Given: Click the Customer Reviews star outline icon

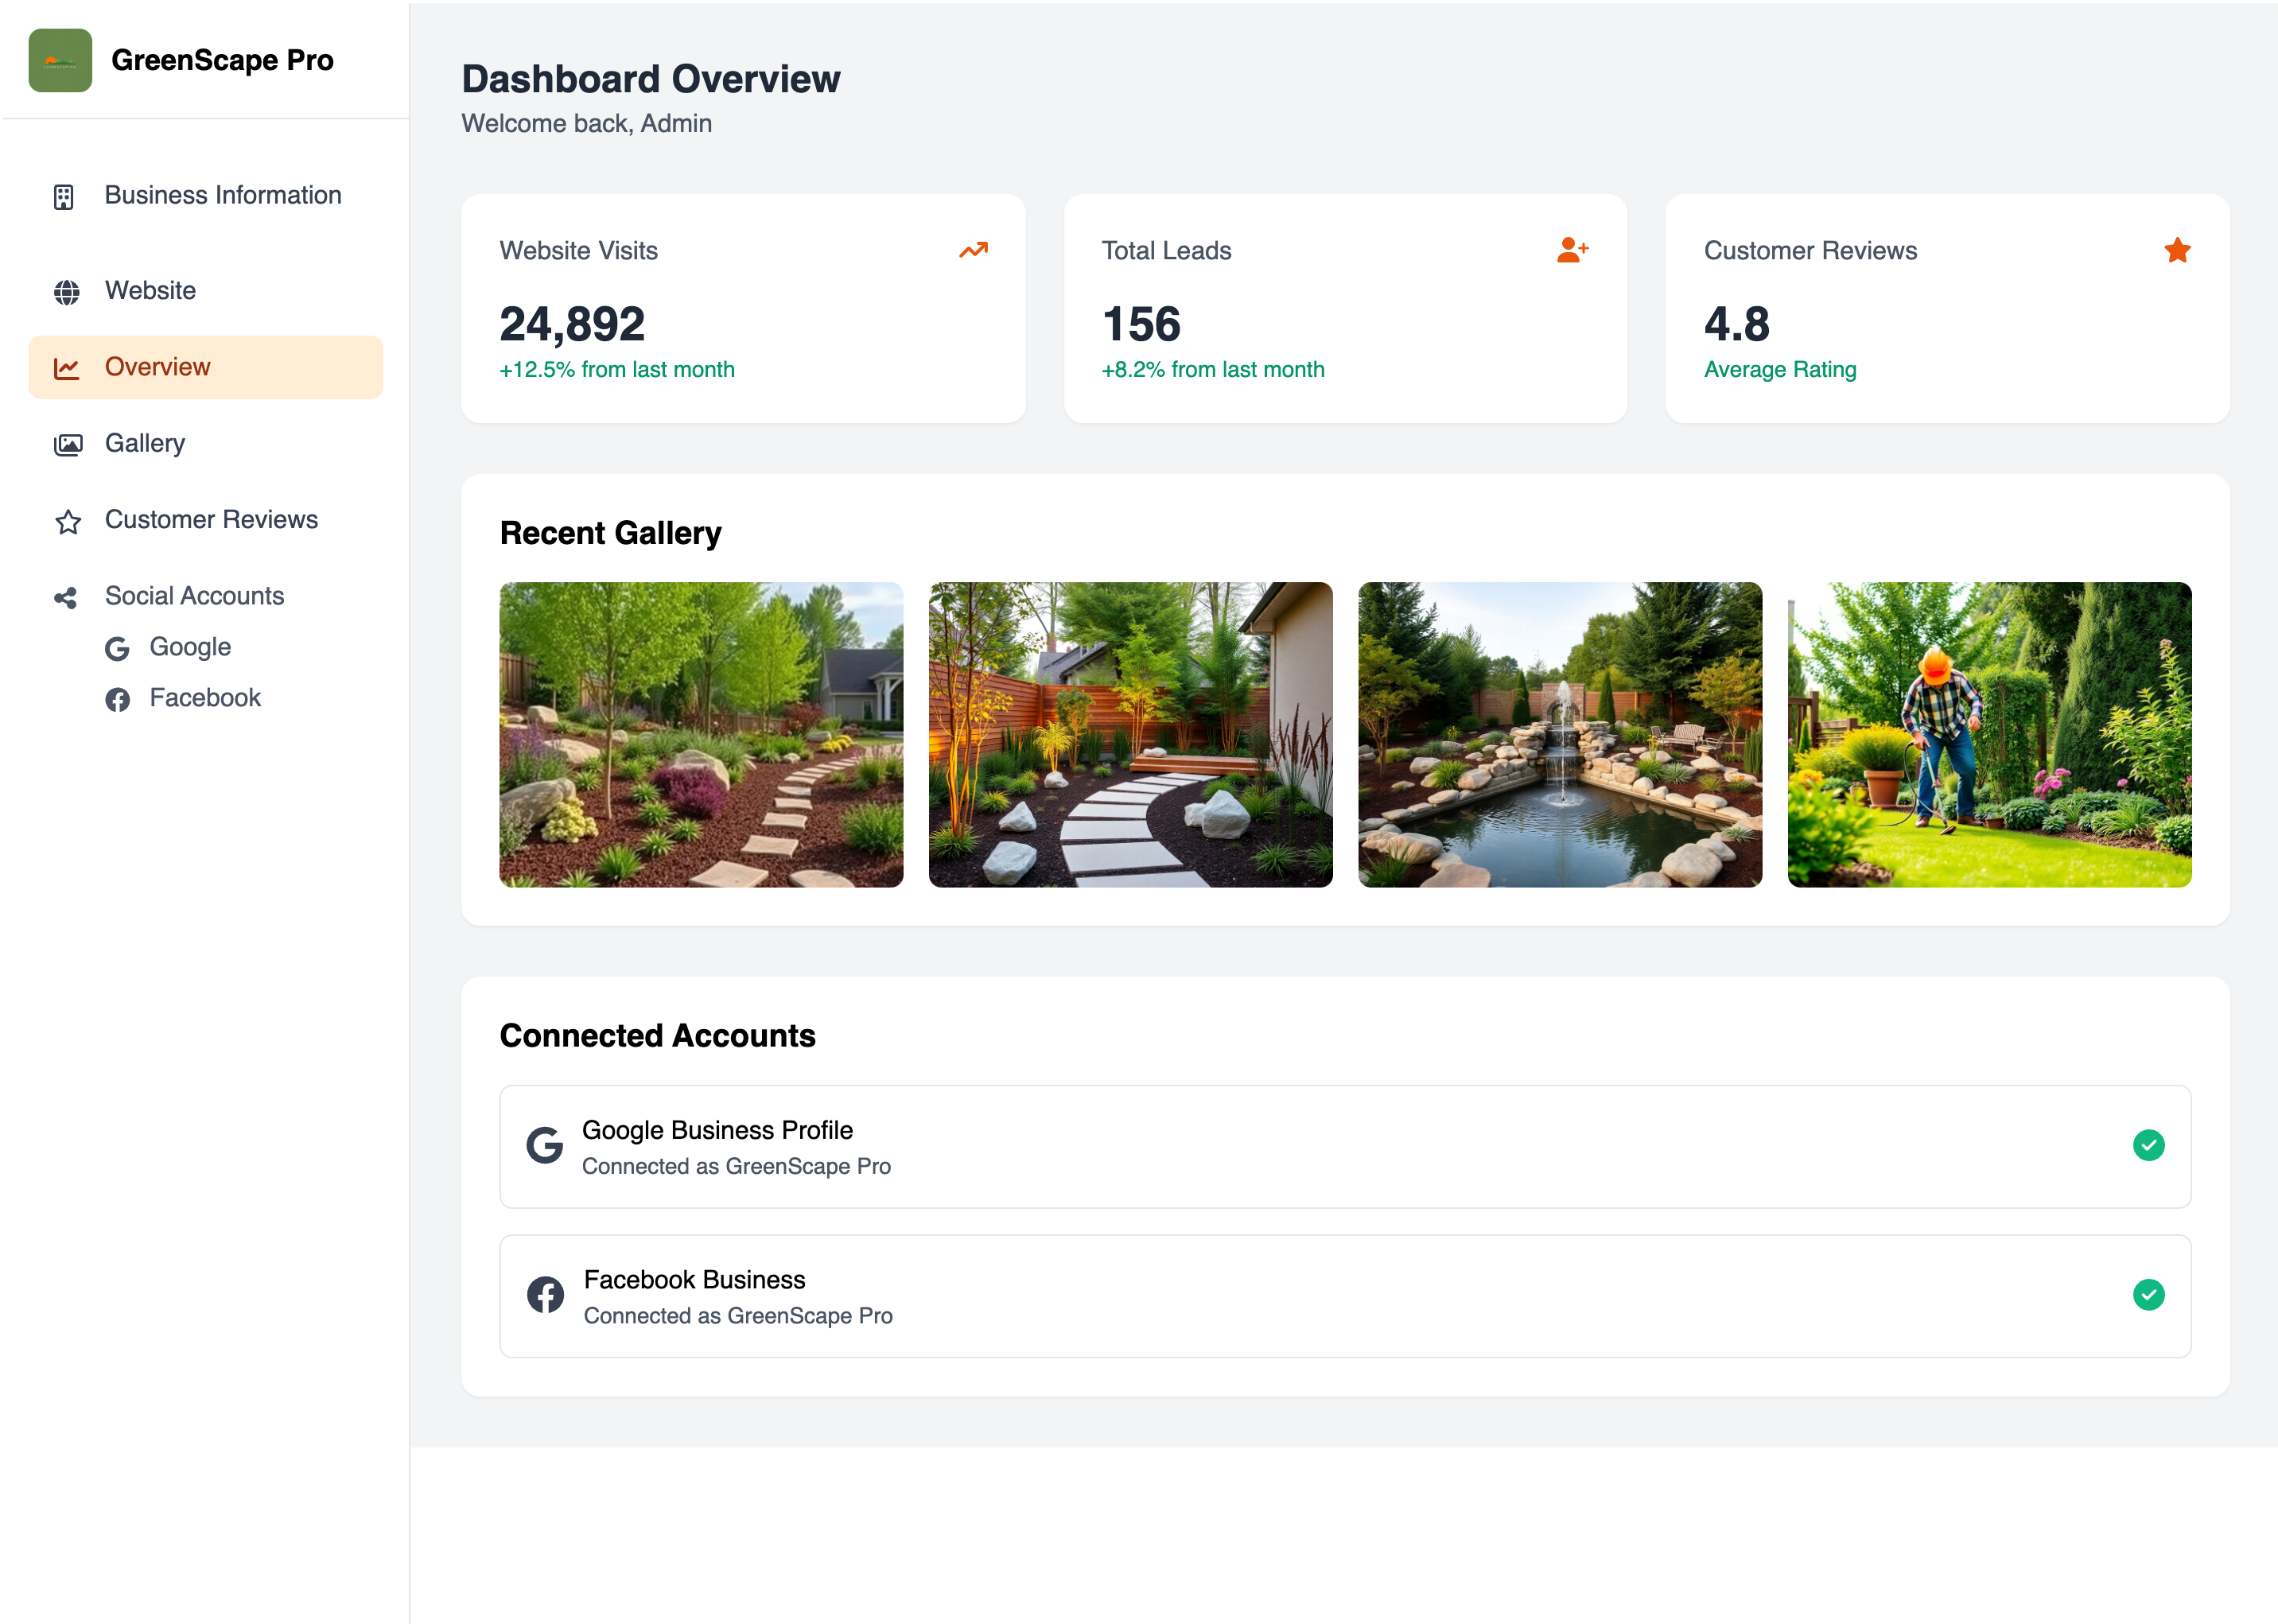Looking at the screenshot, I should pos(67,521).
